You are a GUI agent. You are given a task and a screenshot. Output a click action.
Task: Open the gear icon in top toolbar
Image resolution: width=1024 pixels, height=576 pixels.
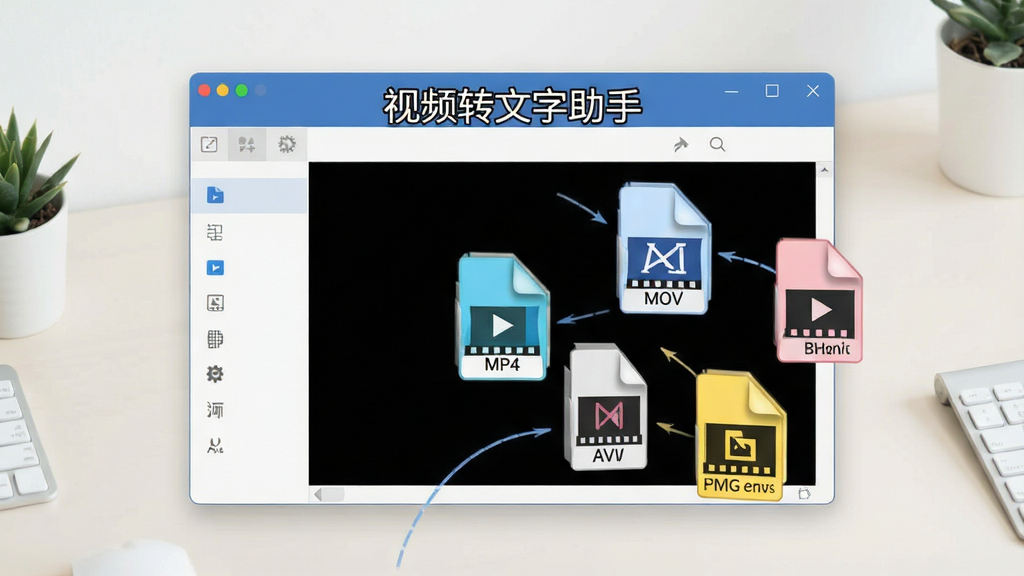point(287,144)
